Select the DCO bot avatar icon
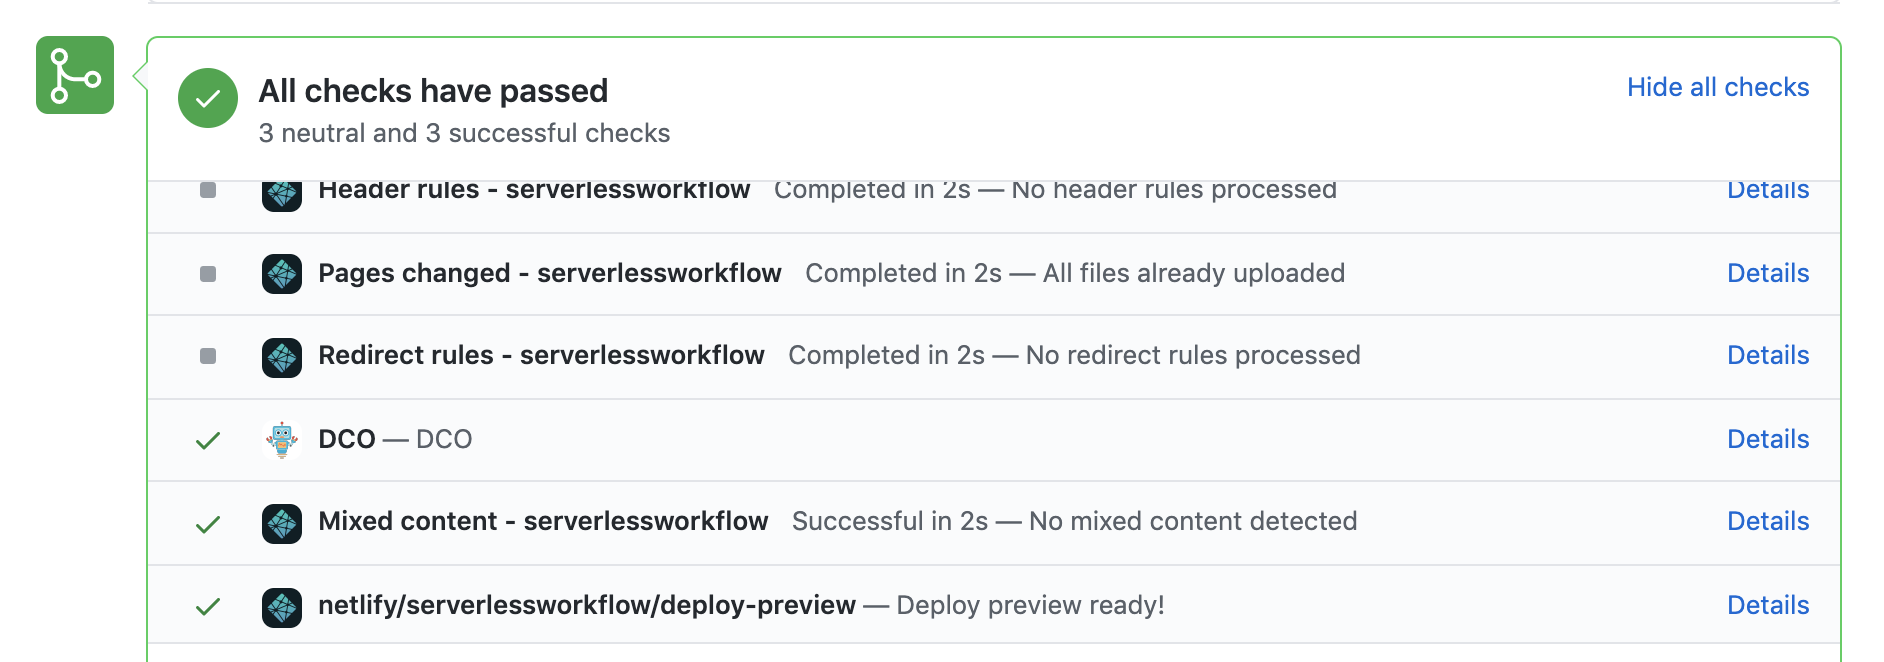The width and height of the screenshot is (1884, 662). pos(284,439)
